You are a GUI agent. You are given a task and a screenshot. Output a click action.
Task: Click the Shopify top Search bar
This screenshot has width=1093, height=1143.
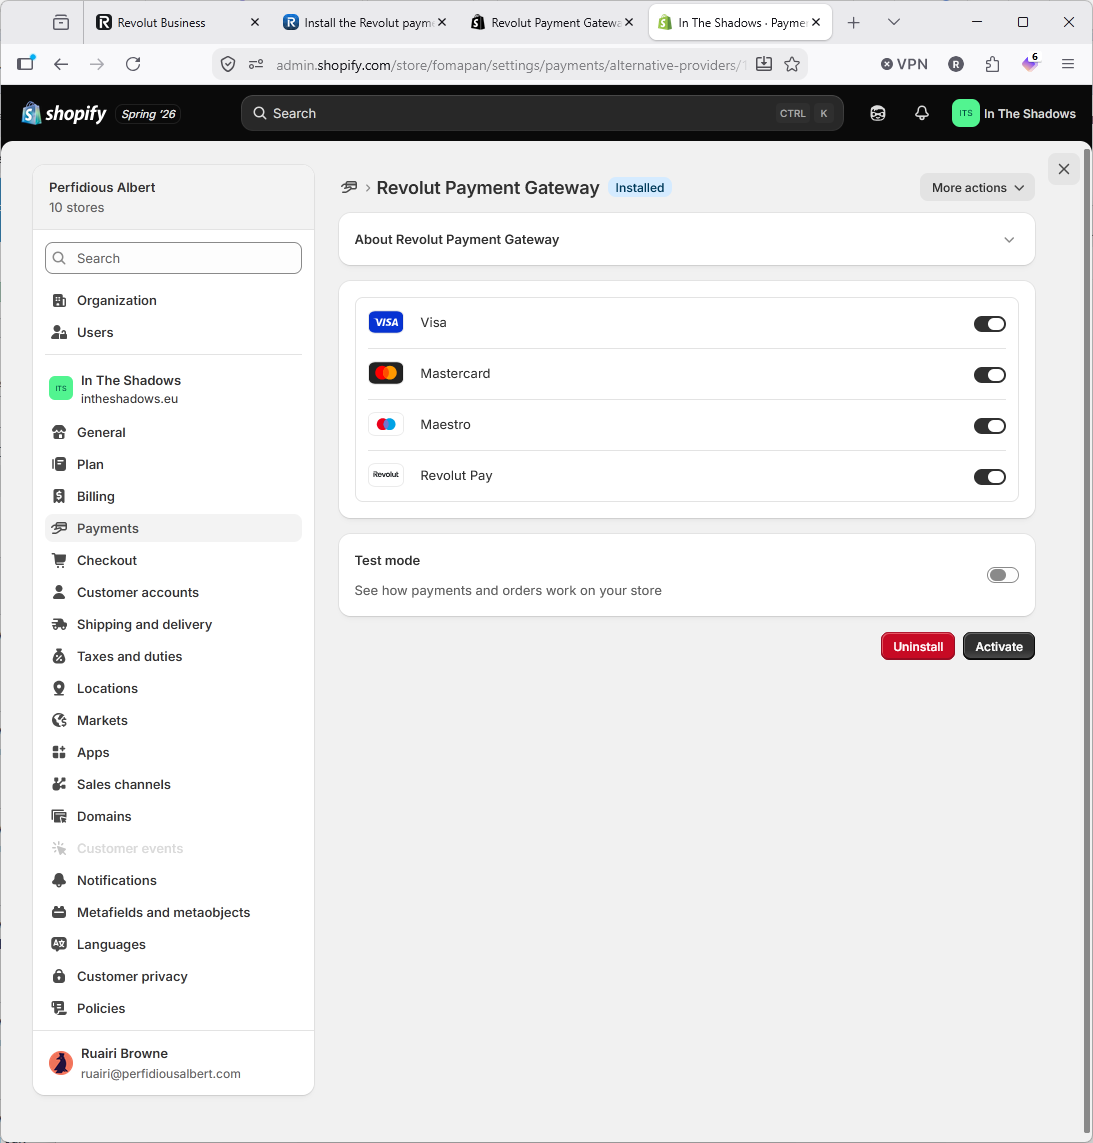(x=542, y=114)
